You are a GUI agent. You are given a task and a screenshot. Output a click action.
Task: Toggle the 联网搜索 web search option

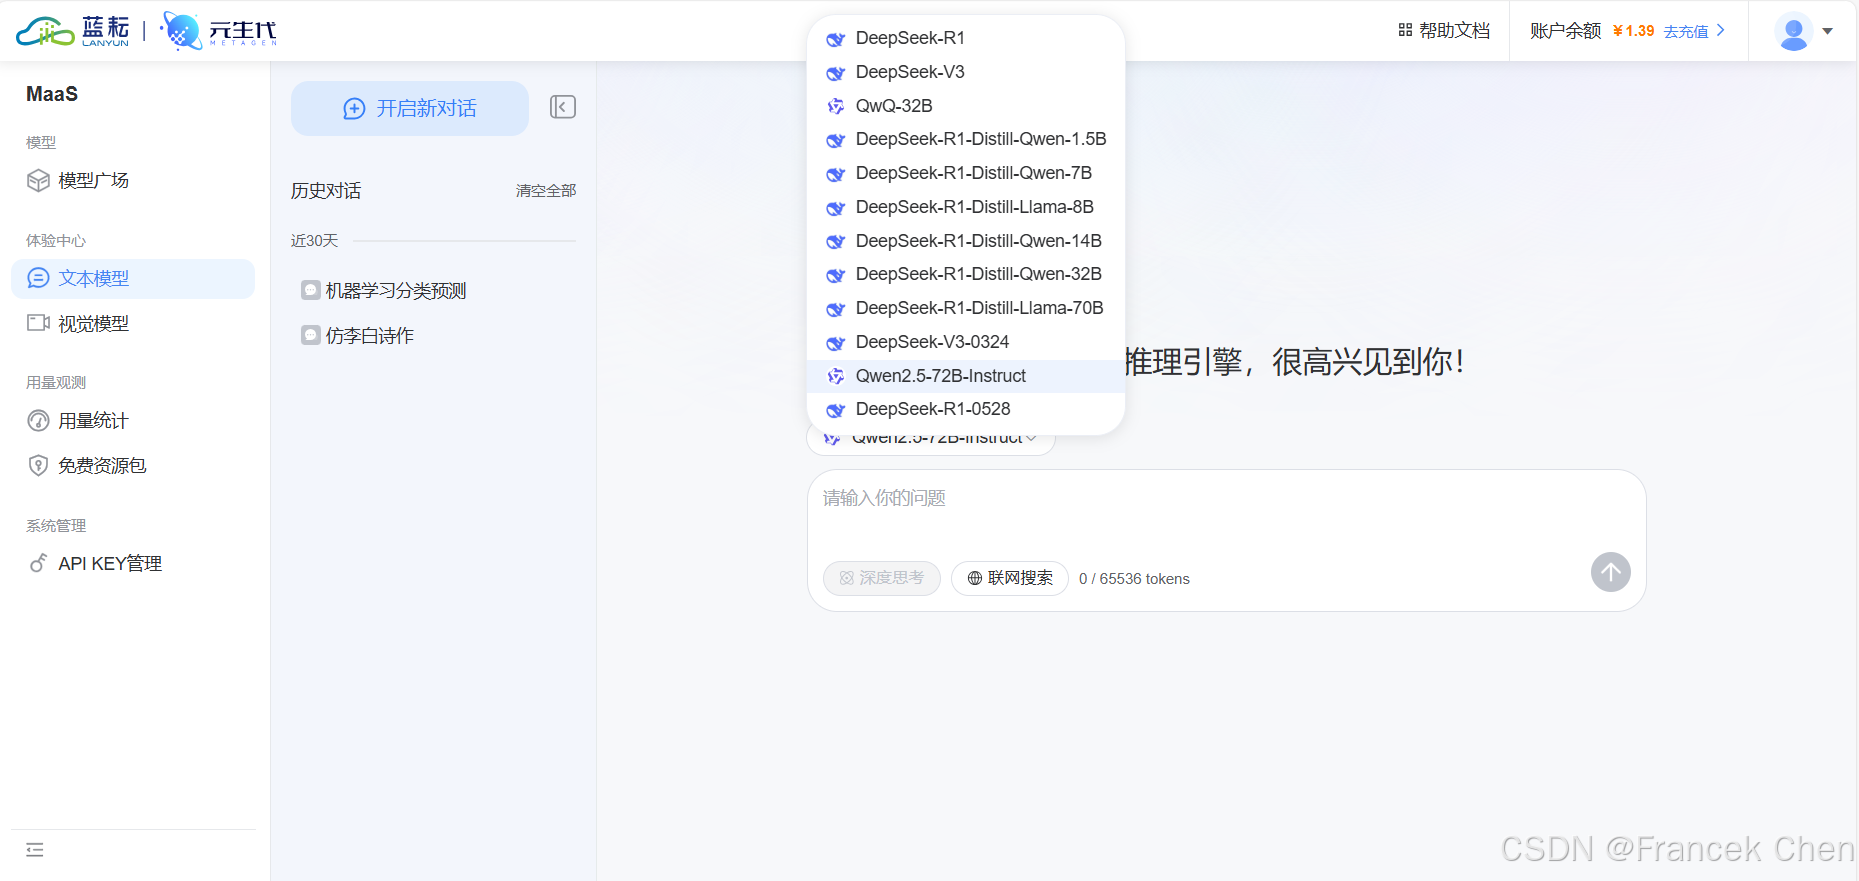pyautogui.click(x=1010, y=578)
